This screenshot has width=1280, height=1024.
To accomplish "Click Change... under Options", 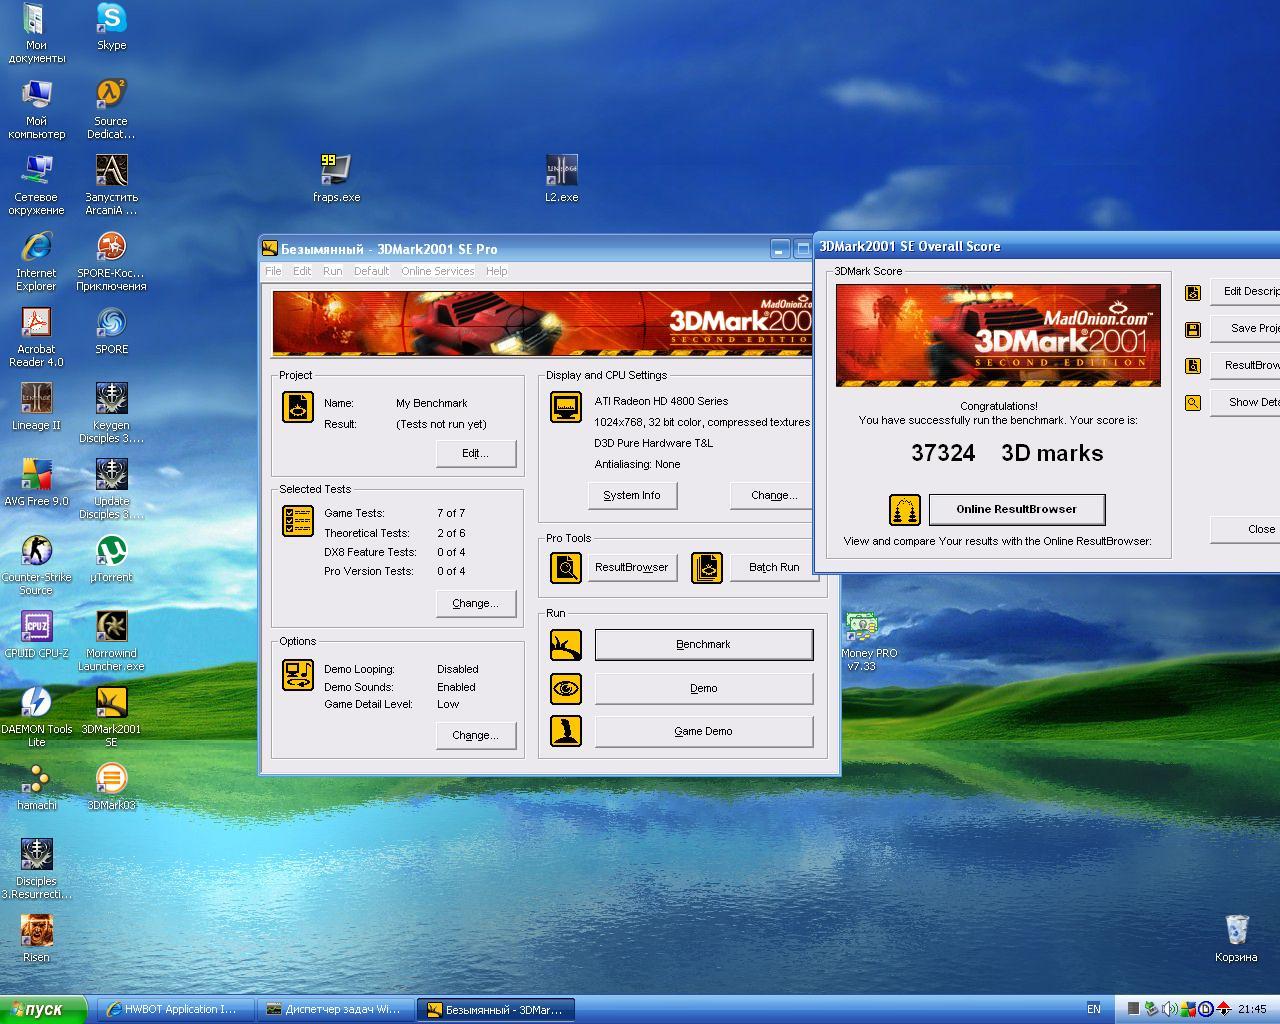I will pos(476,735).
